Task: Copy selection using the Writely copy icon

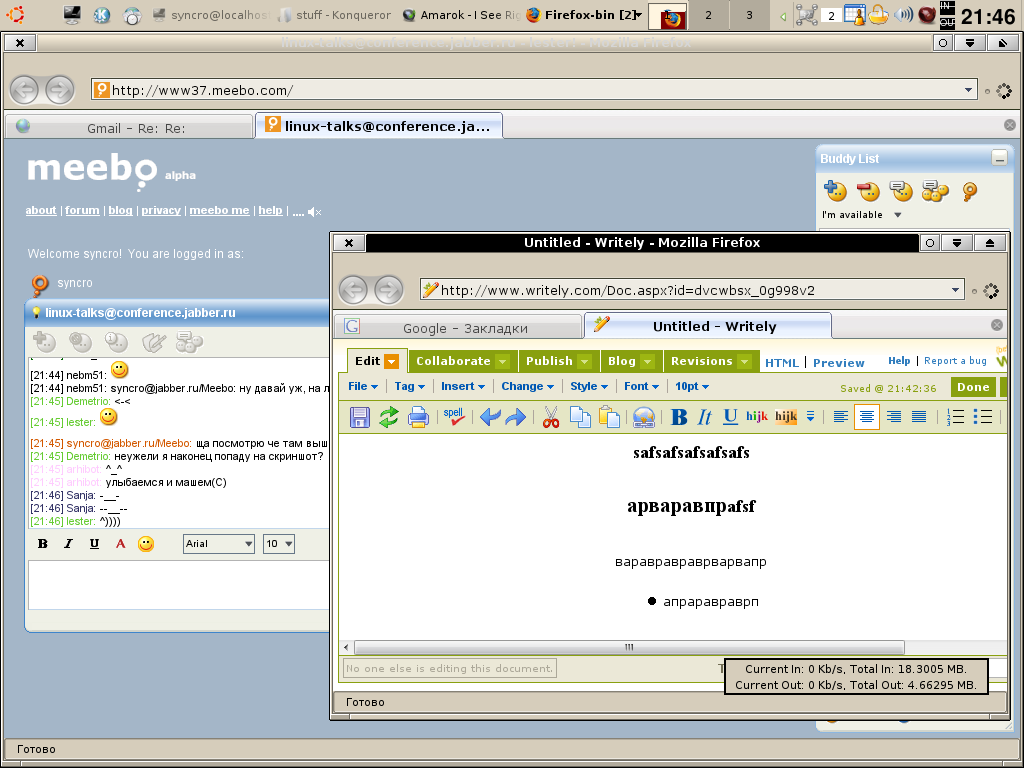Action: click(x=580, y=417)
